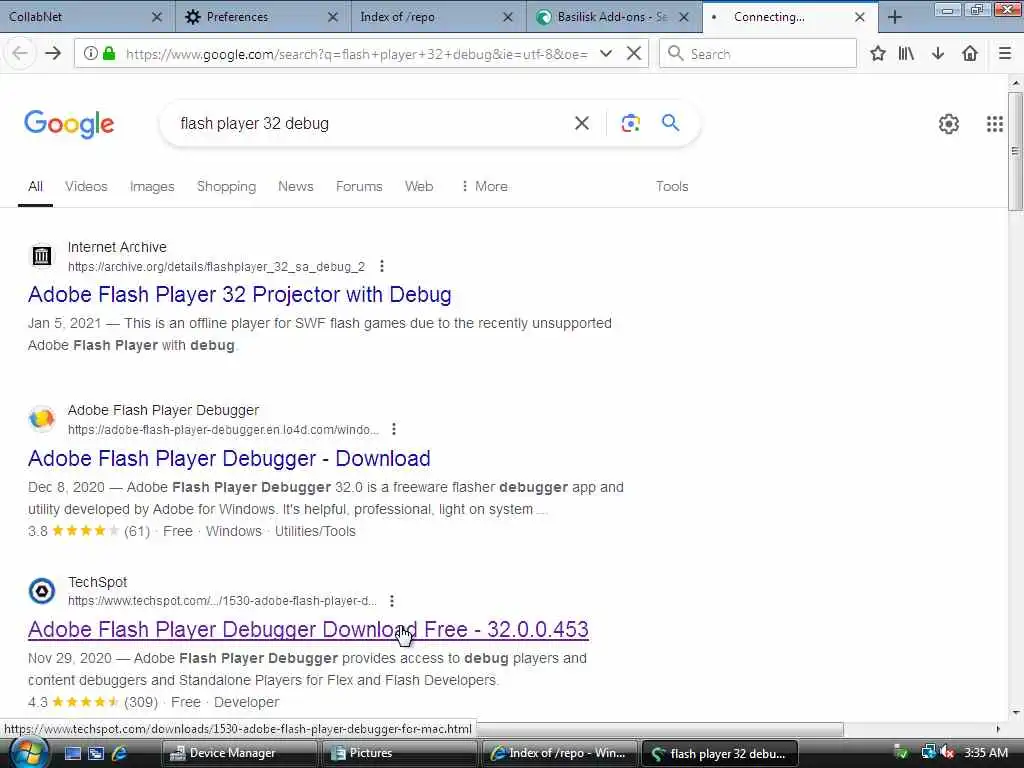Submit the search with the blue magnifier icon
This screenshot has width=1024, height=768.
[x=670, y=122]
